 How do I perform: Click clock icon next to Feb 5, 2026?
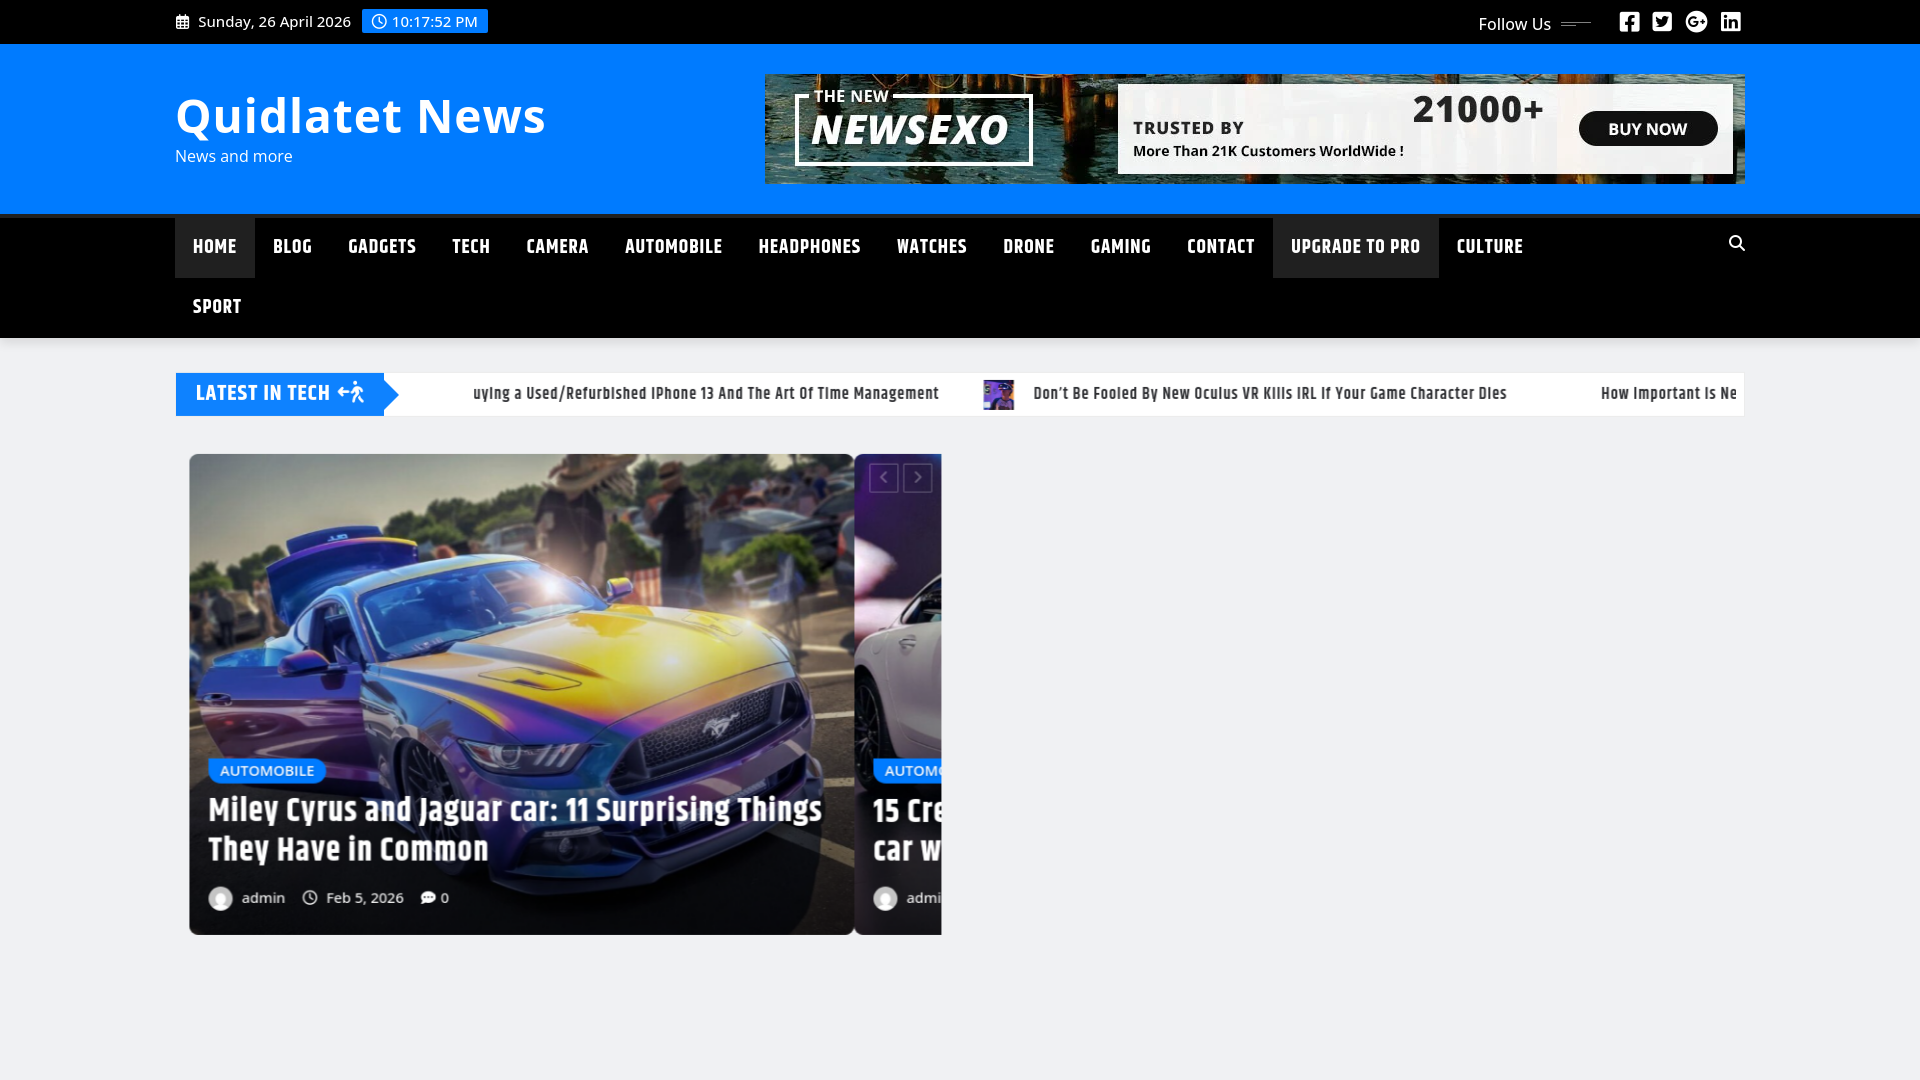click(x=310, y=898)
